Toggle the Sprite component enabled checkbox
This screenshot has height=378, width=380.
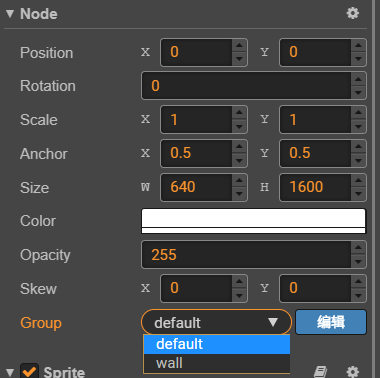point(29,371)
